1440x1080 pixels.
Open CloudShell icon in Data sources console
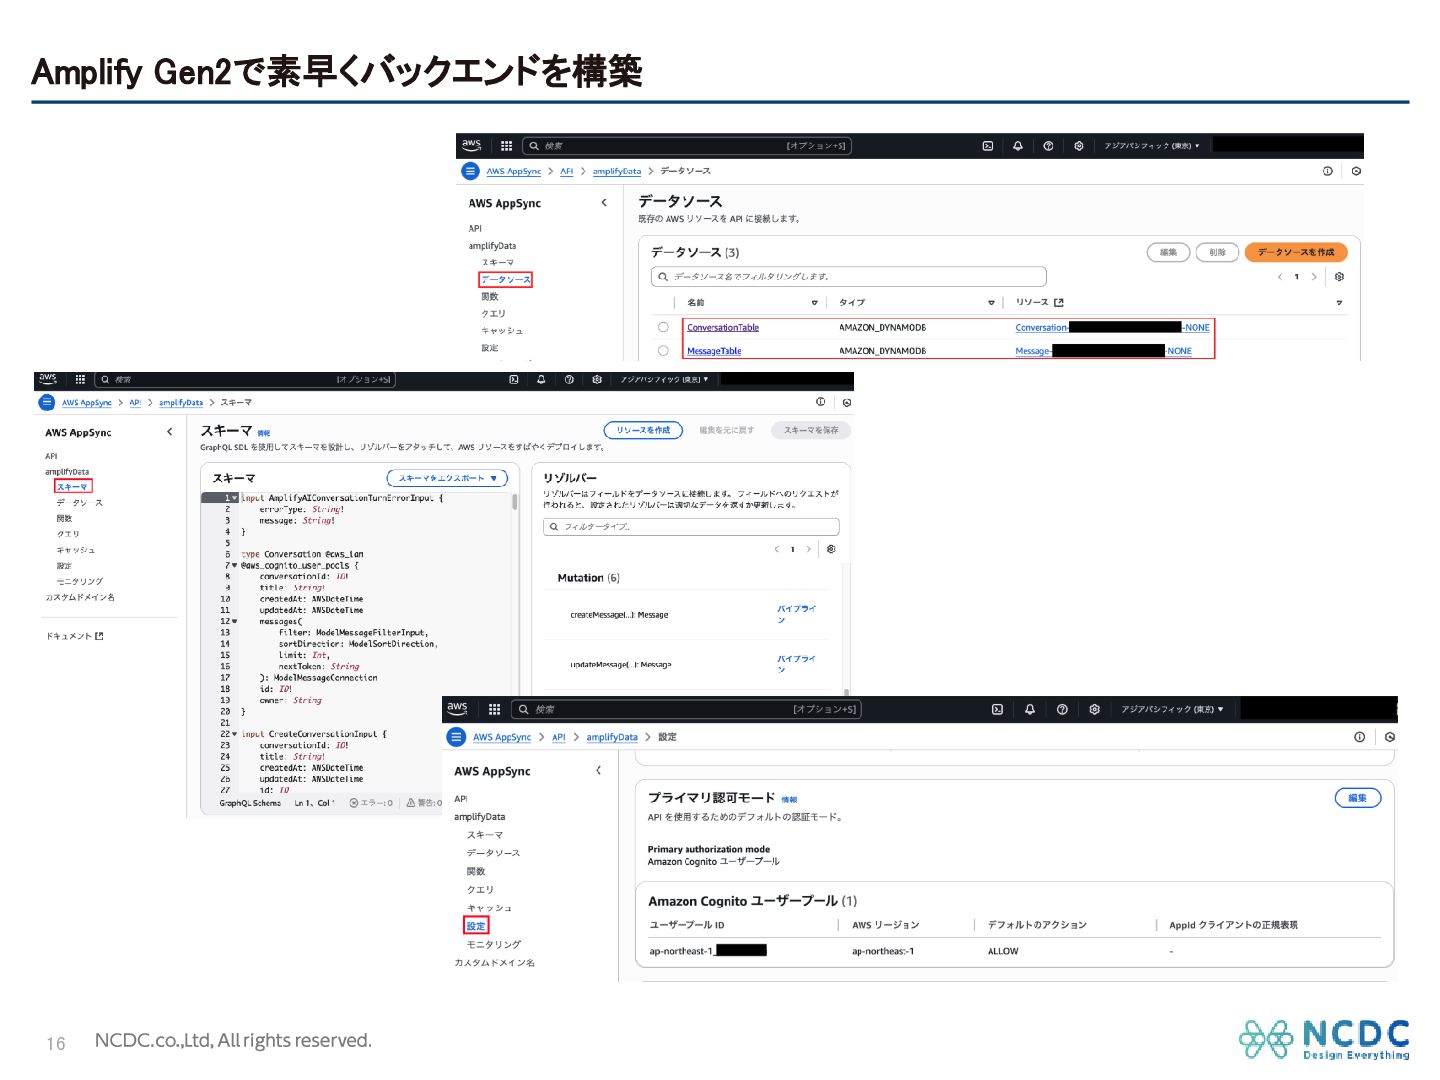(988, 146)
